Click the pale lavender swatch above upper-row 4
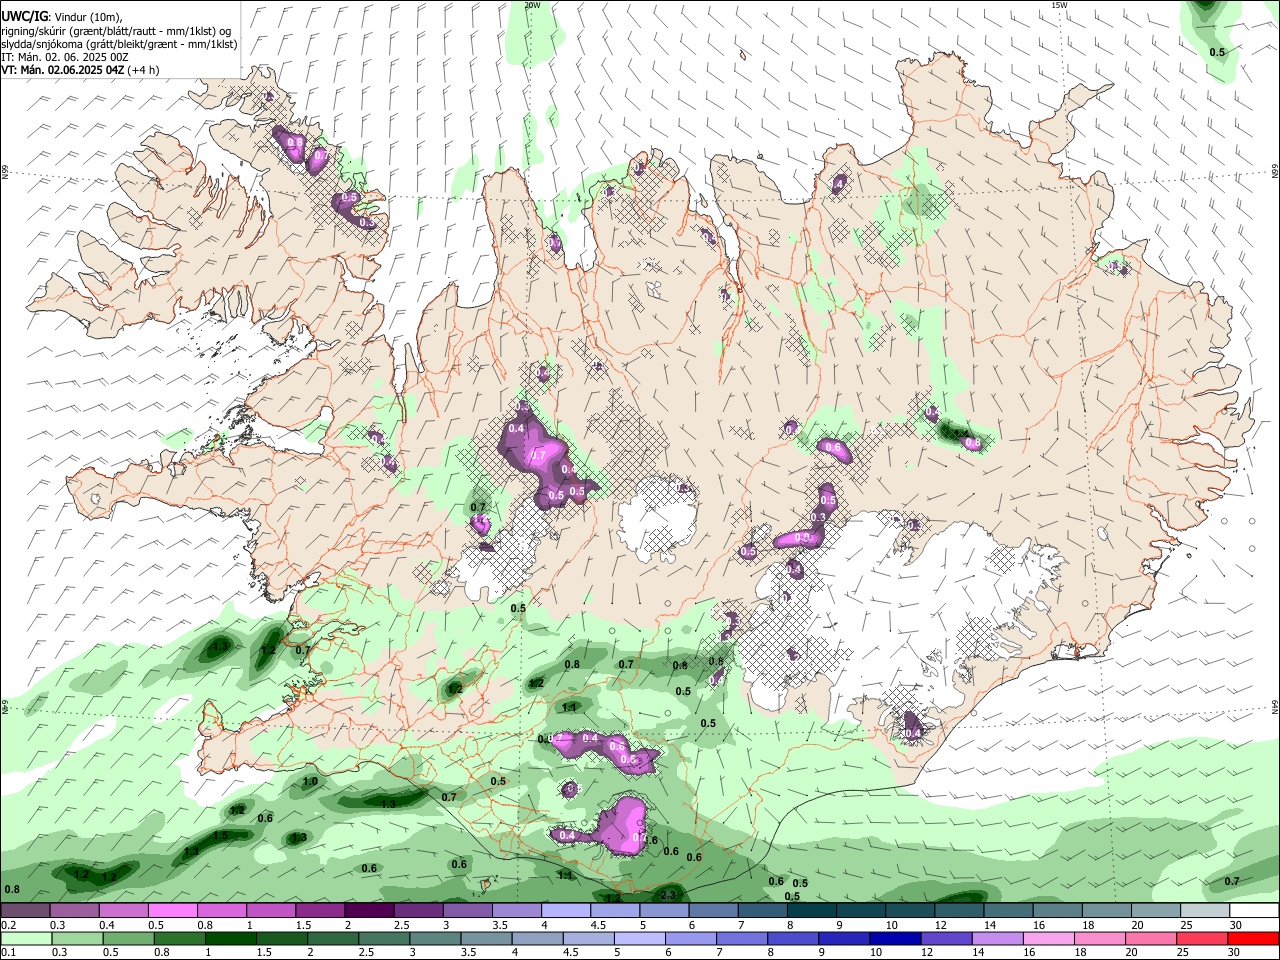1280x960 pixels. point(565,911)
